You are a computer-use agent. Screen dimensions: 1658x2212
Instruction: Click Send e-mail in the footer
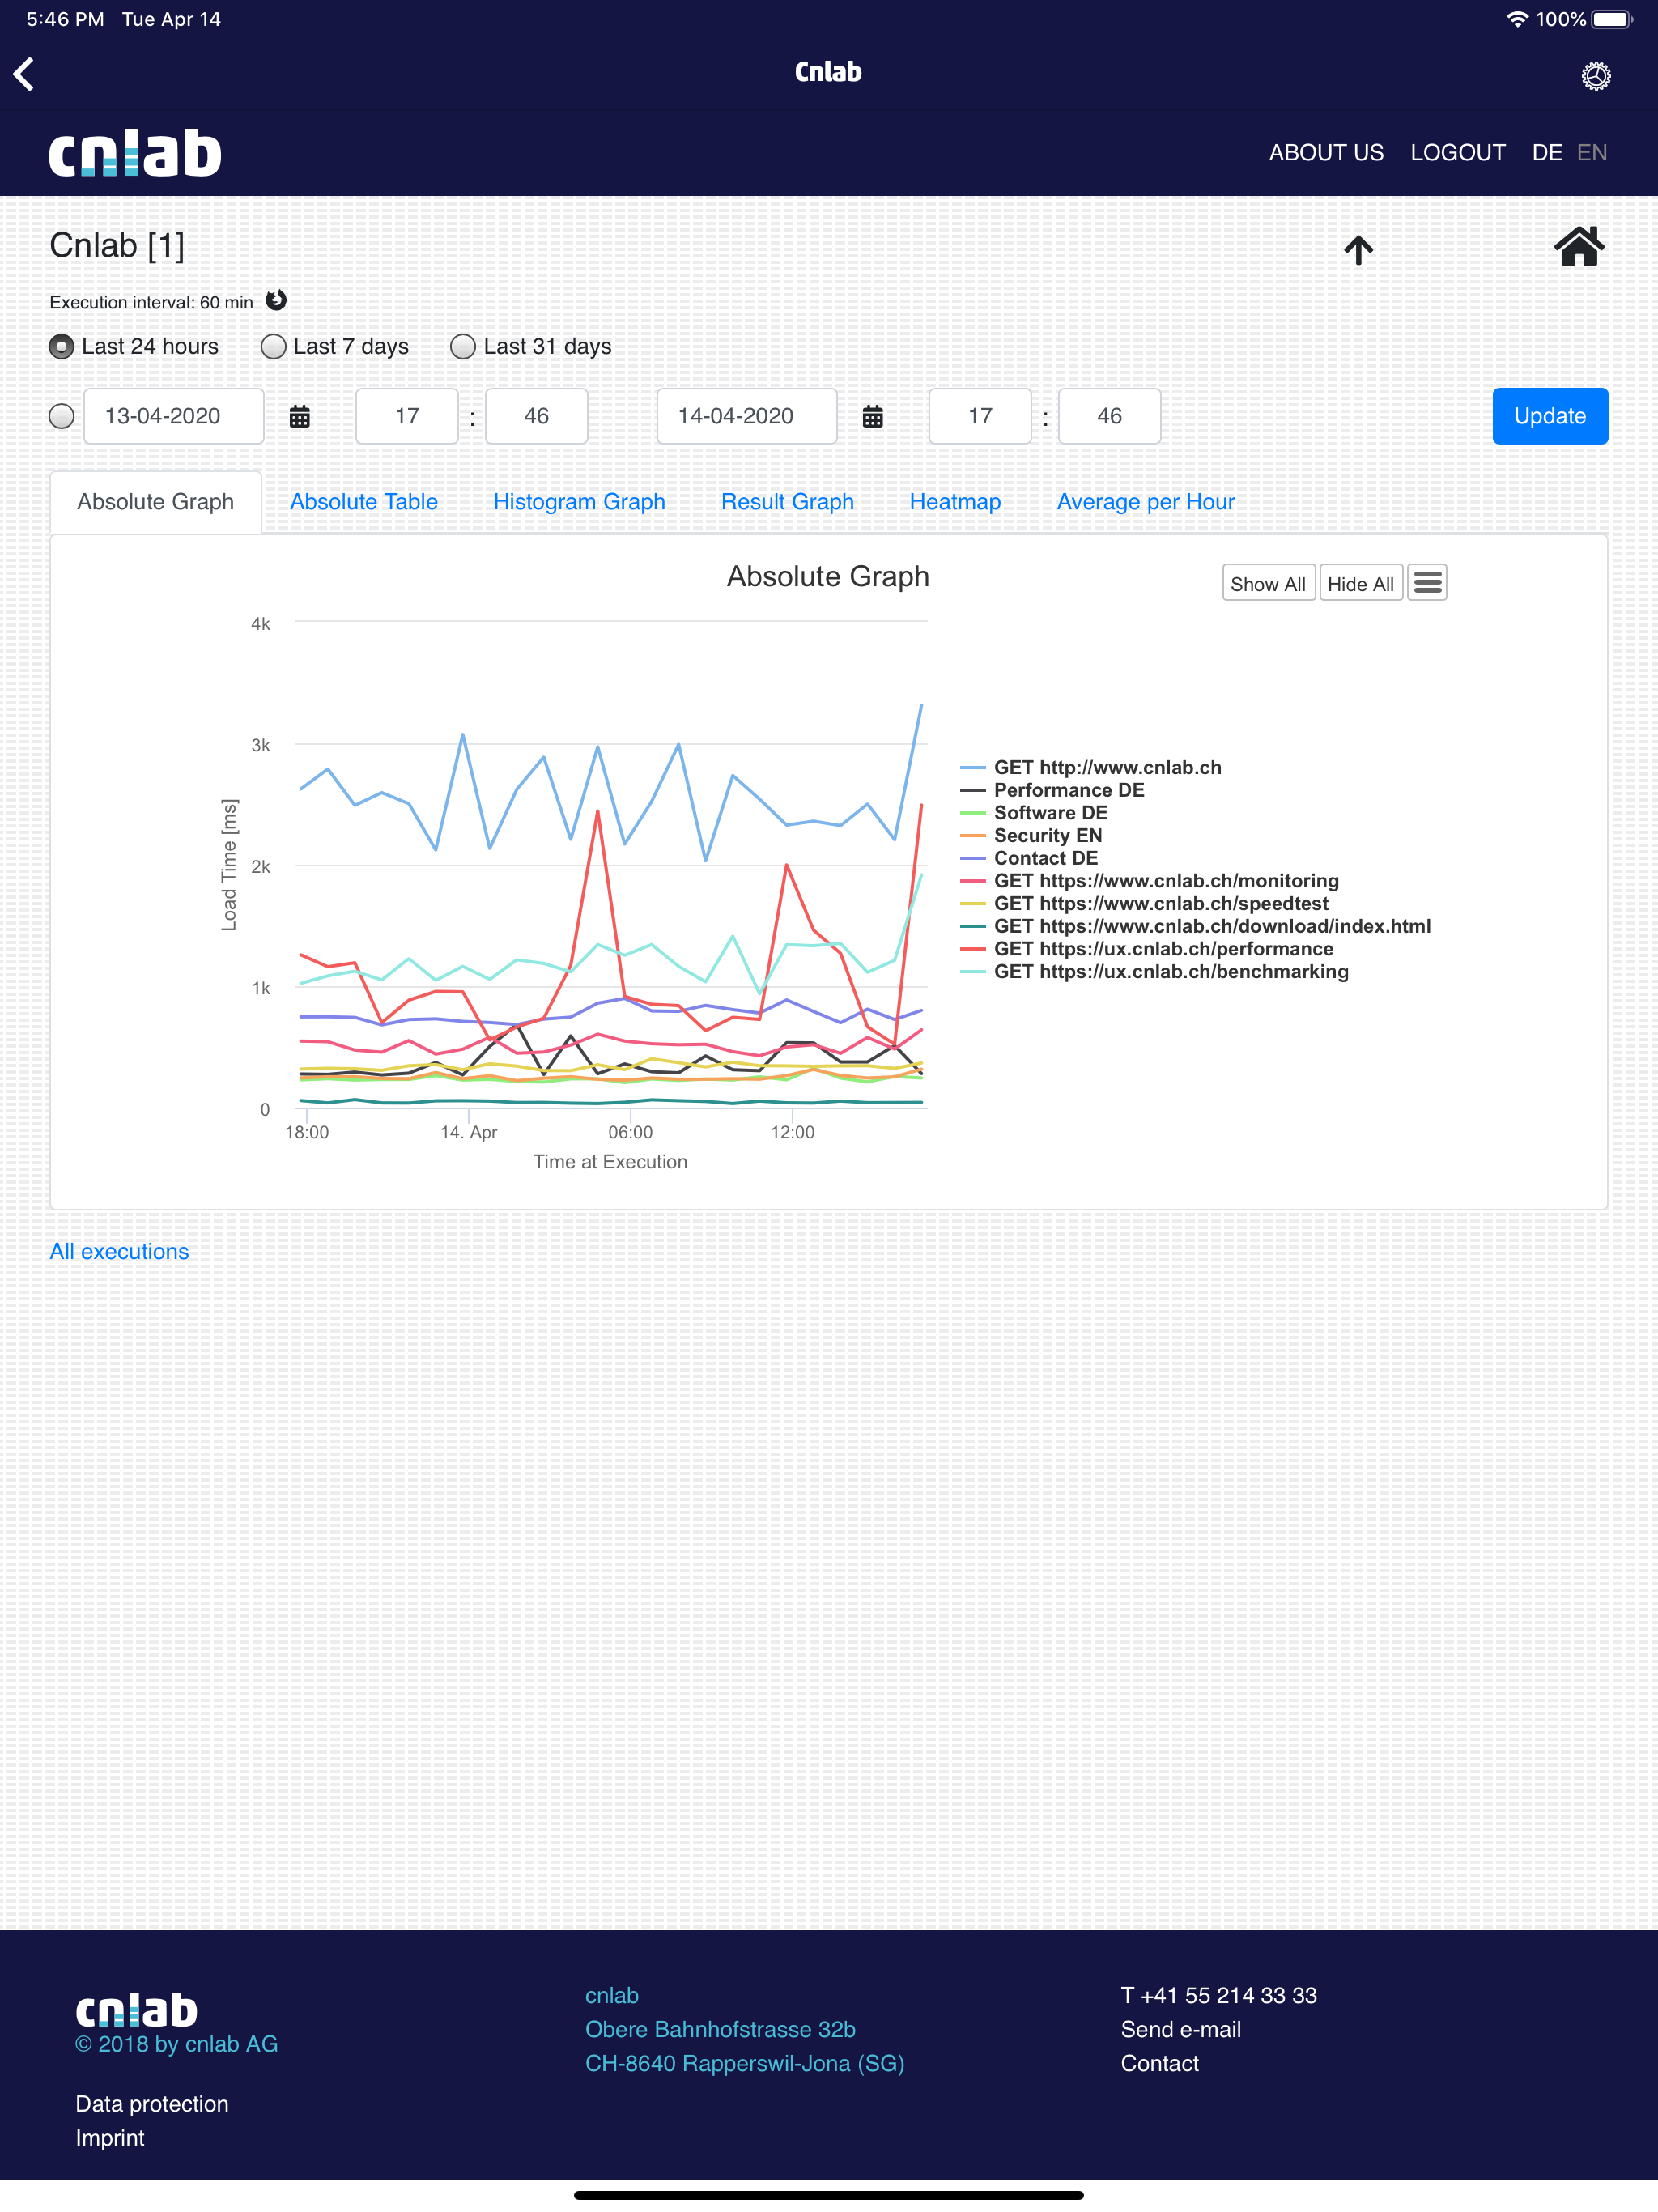point(1181,2029)
